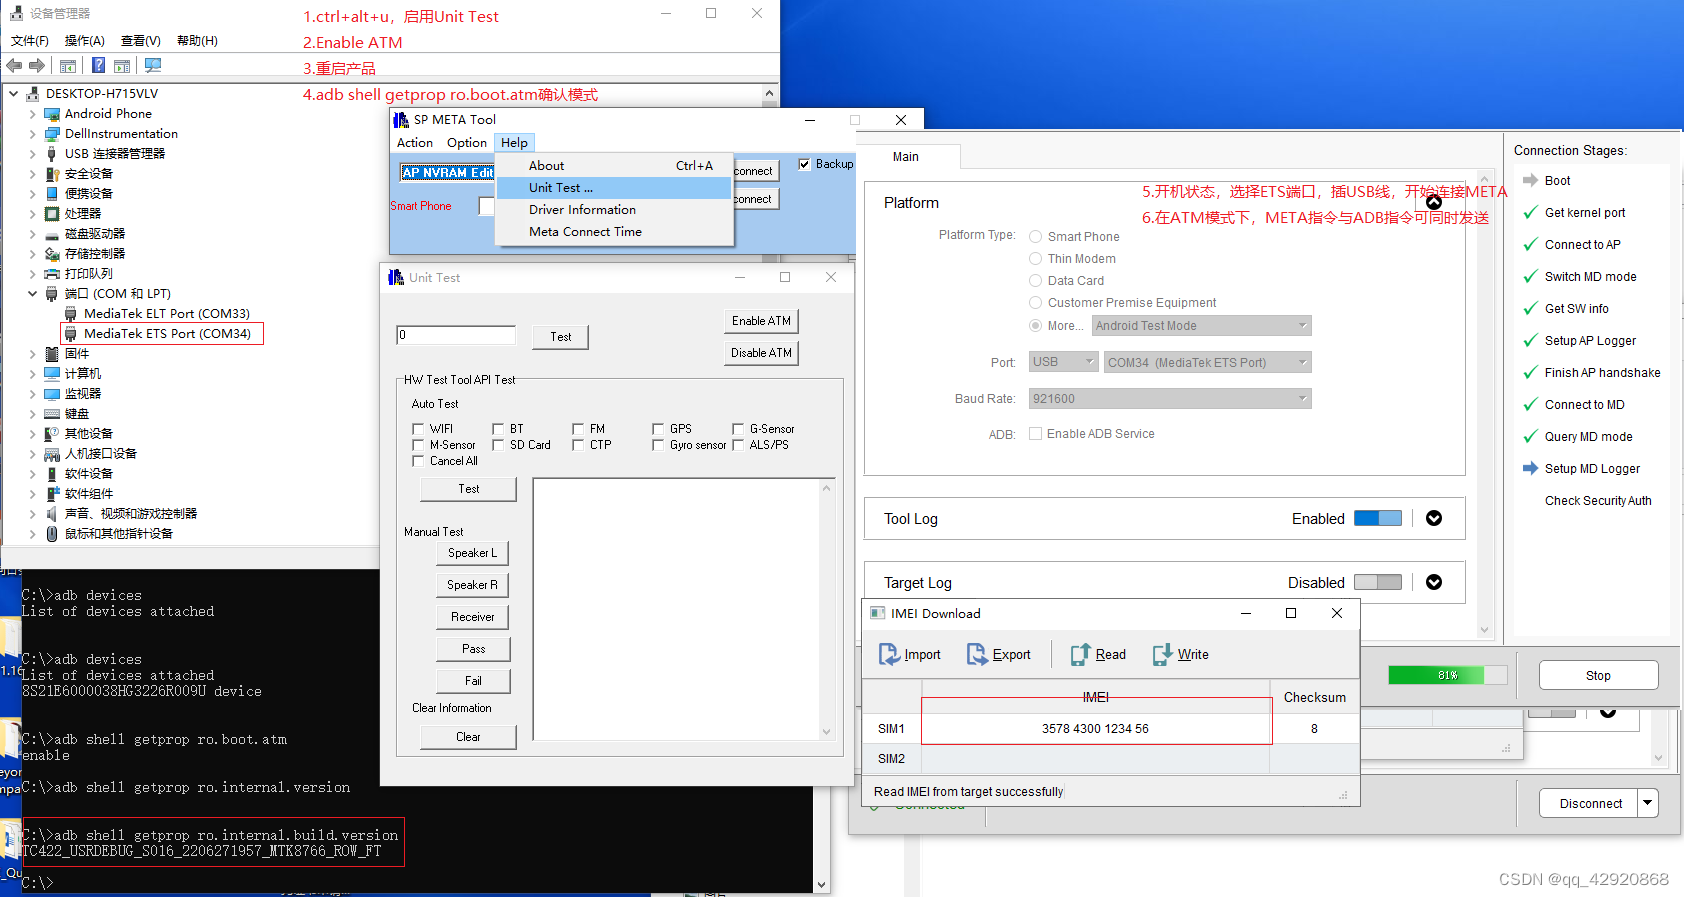Click the 打印队列 printer icon

[52, 274]
